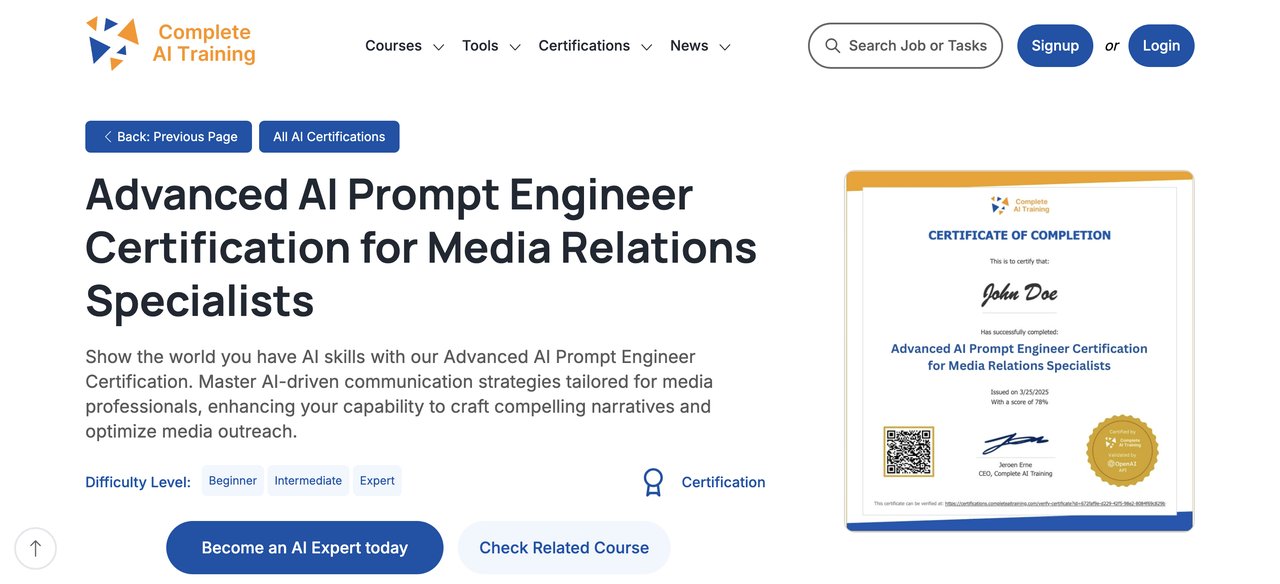Expand the Tools dropdown chevron
The height and width of the screenshot is (584, 1280).
point(515,47)
